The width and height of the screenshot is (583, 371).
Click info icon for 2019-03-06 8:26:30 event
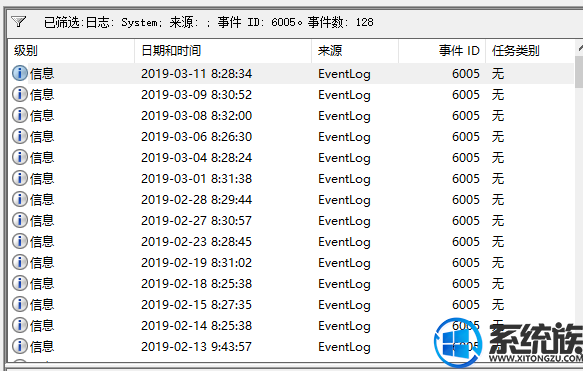pos(20,136)
